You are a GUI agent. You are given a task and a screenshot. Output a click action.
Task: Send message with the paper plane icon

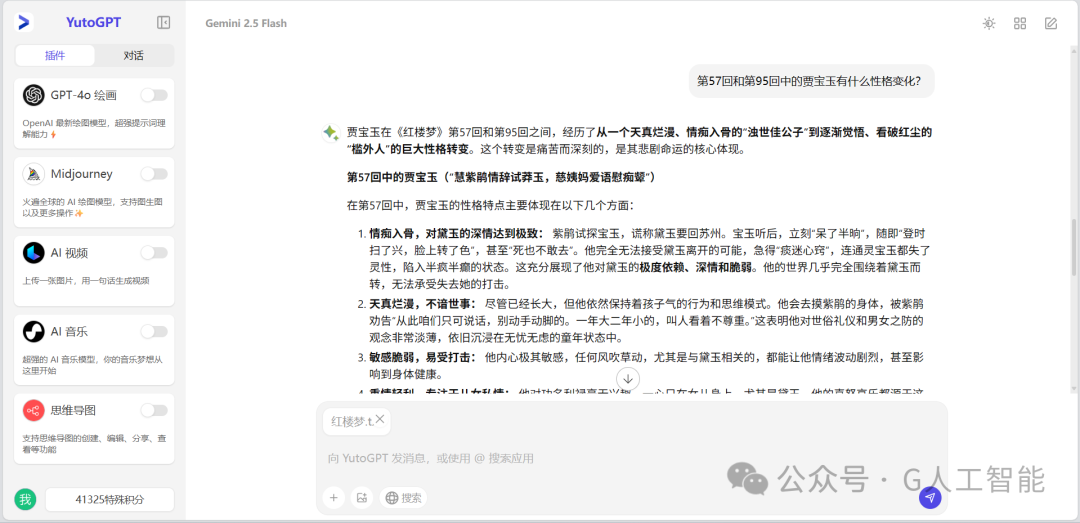930,498
